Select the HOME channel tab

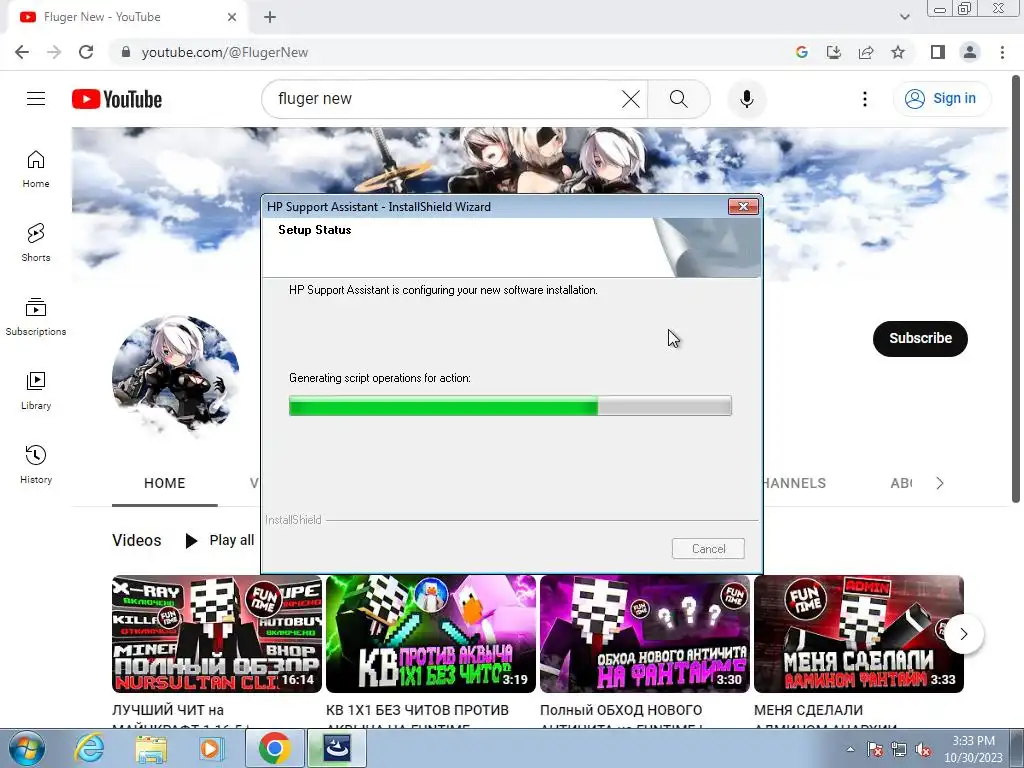click(x=165, y=483)
